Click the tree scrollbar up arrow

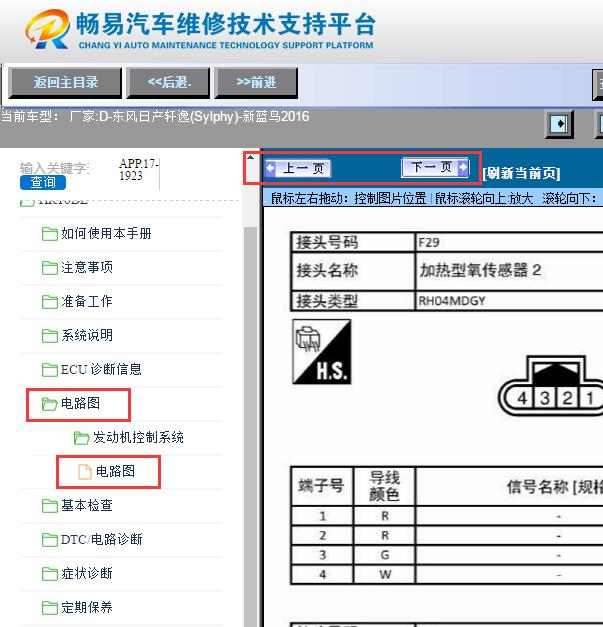[x=251, y=157]
